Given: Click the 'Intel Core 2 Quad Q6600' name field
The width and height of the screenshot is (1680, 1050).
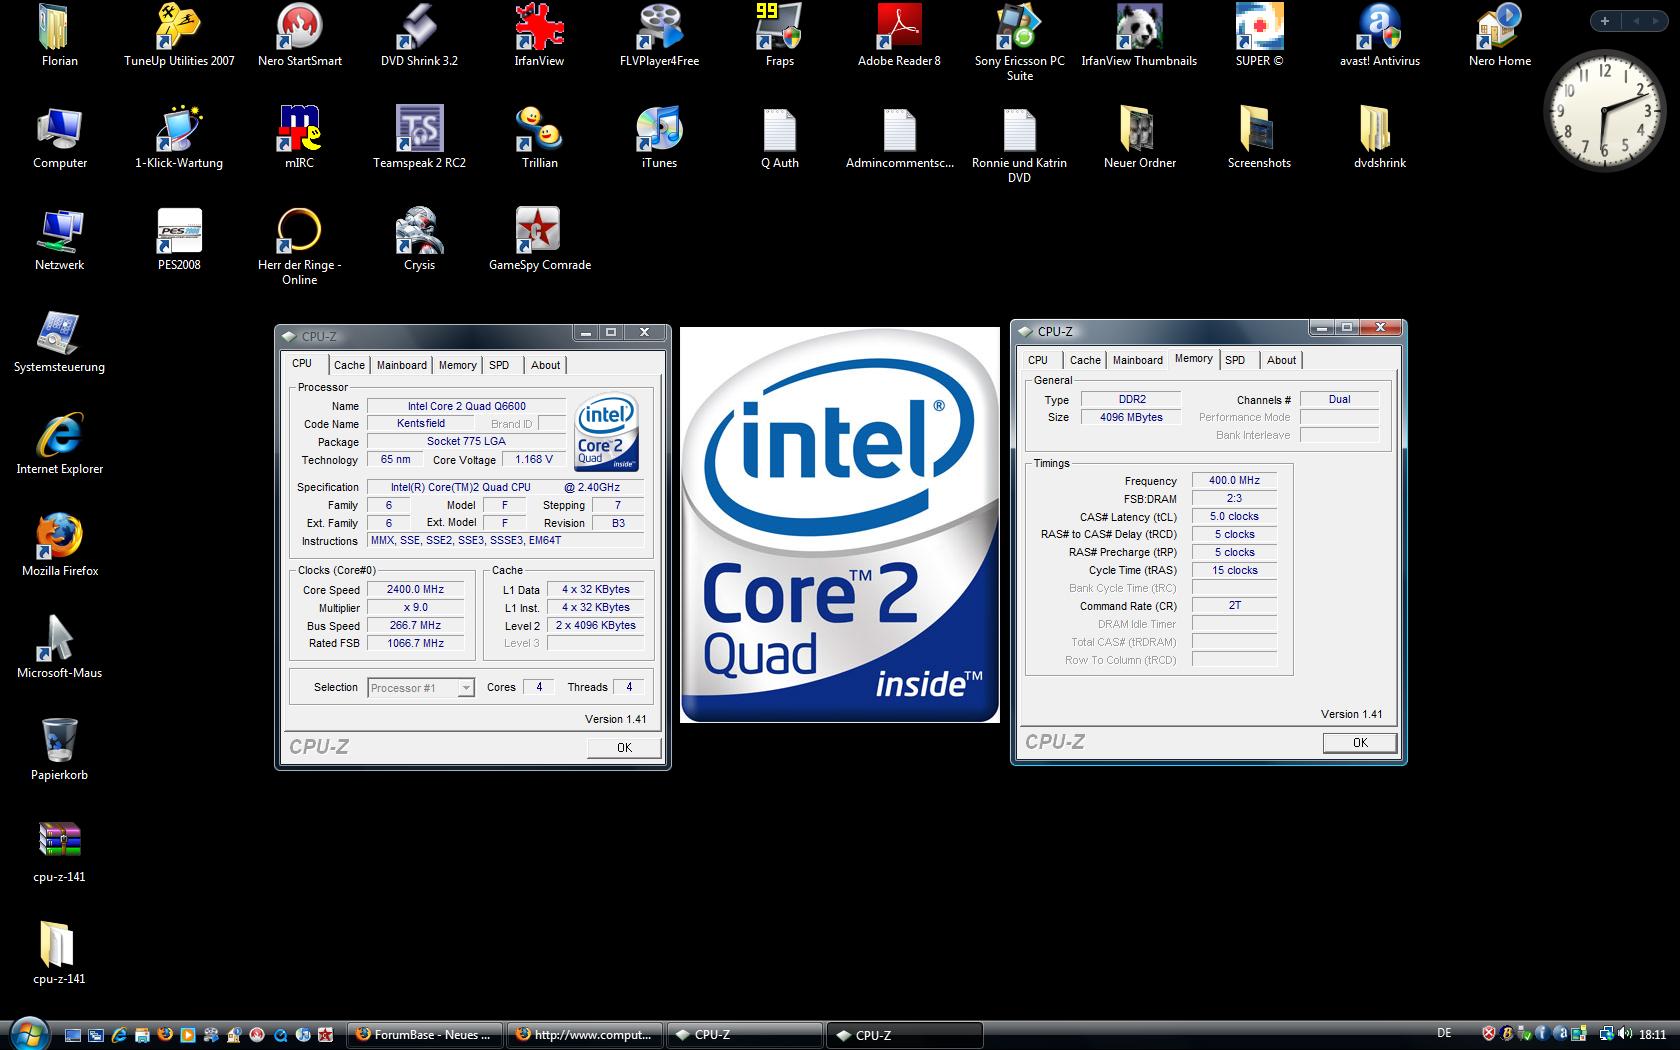Looking at the screenshot, I should [x=466, y=406].
